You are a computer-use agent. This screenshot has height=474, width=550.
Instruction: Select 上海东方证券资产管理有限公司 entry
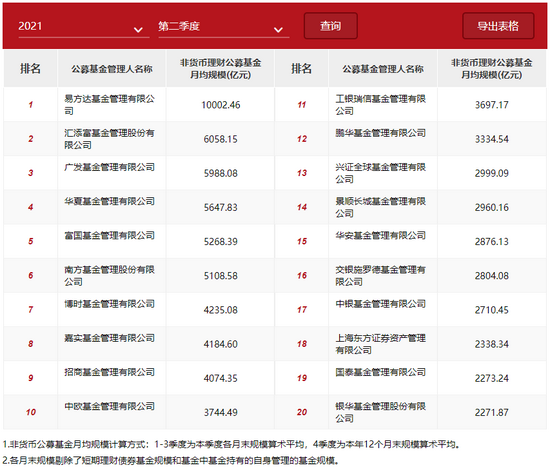pyautogui.click(x=380, y=344)
